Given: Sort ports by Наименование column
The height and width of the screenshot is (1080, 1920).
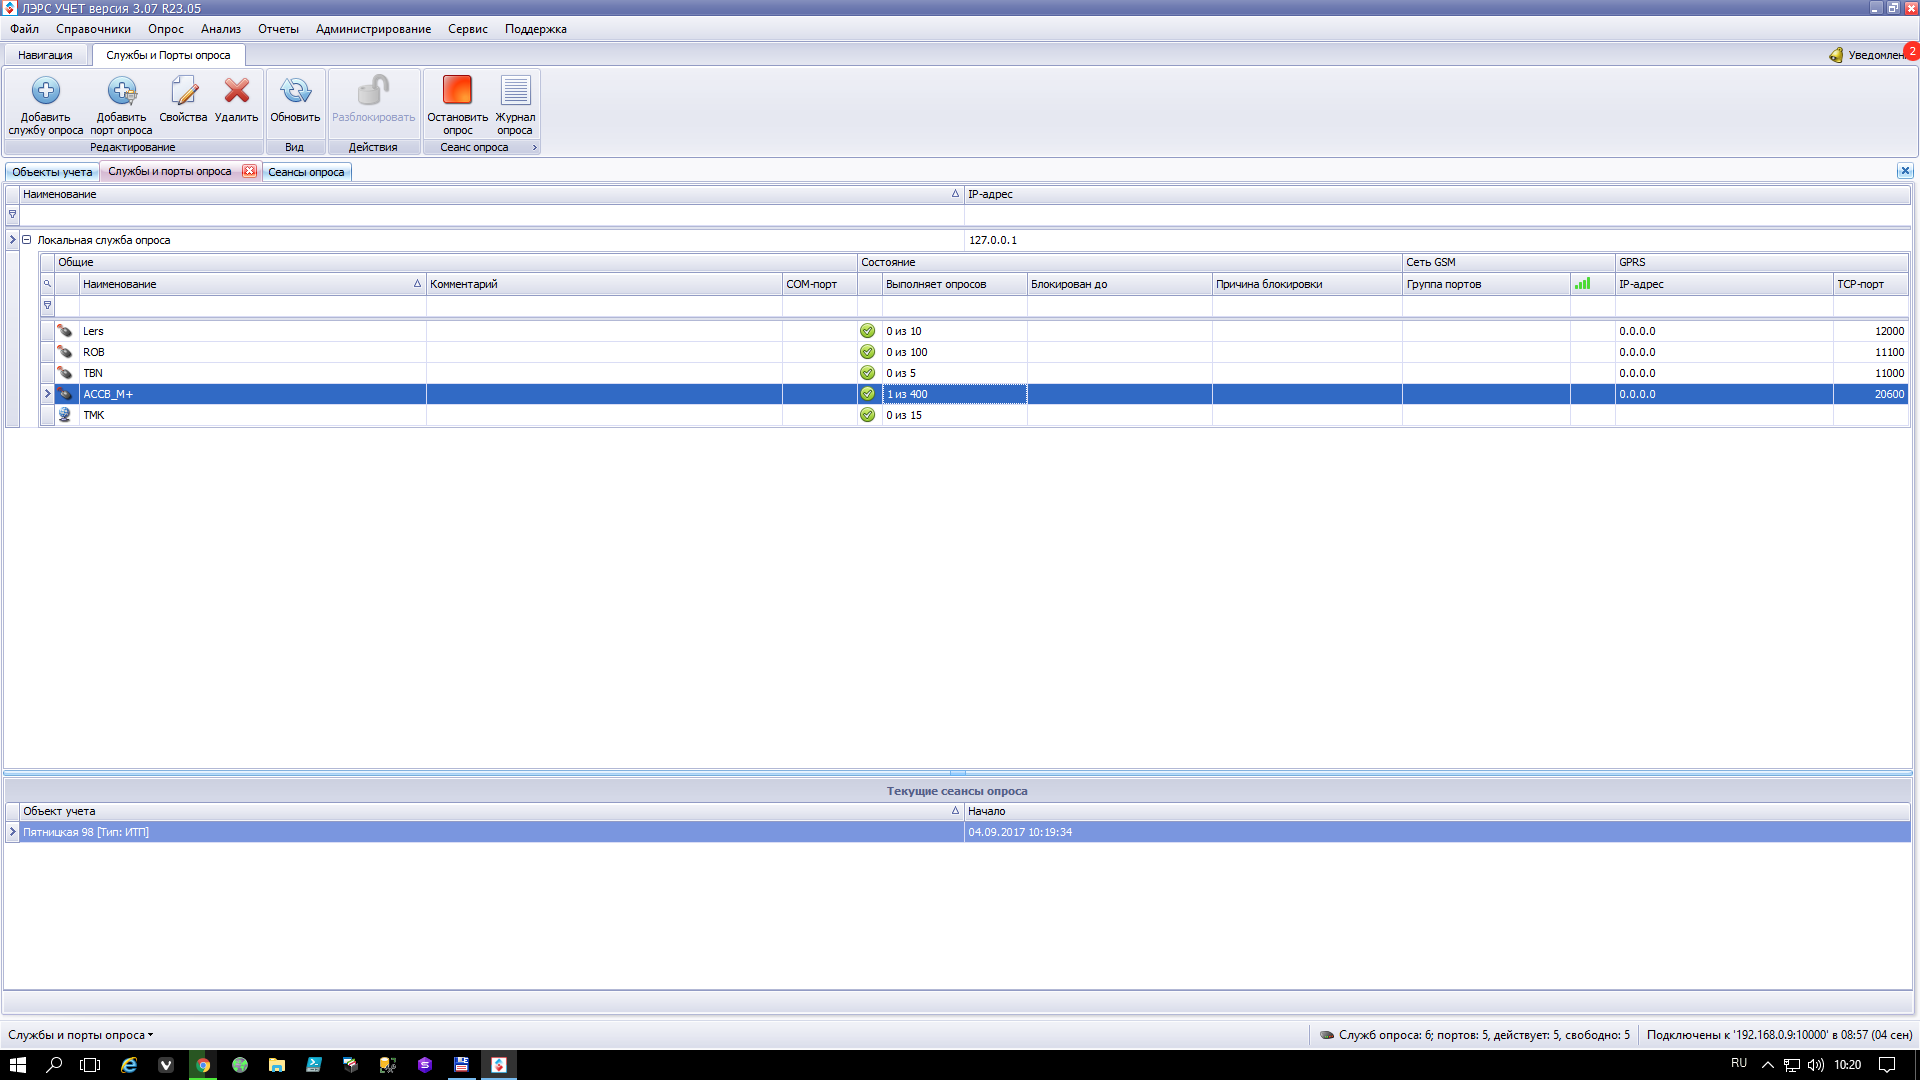Looking at the screenshot, I should click(x=252, y=284).
